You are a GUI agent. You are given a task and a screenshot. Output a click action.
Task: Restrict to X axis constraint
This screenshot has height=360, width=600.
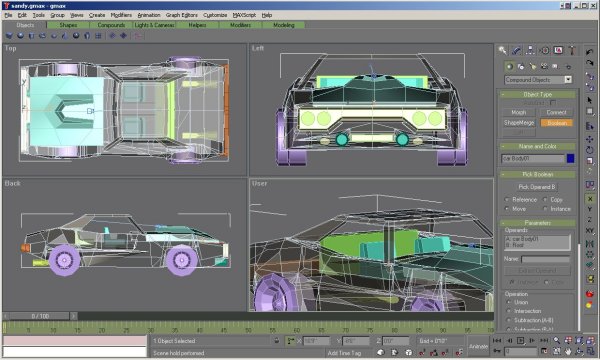coord(590,199)
